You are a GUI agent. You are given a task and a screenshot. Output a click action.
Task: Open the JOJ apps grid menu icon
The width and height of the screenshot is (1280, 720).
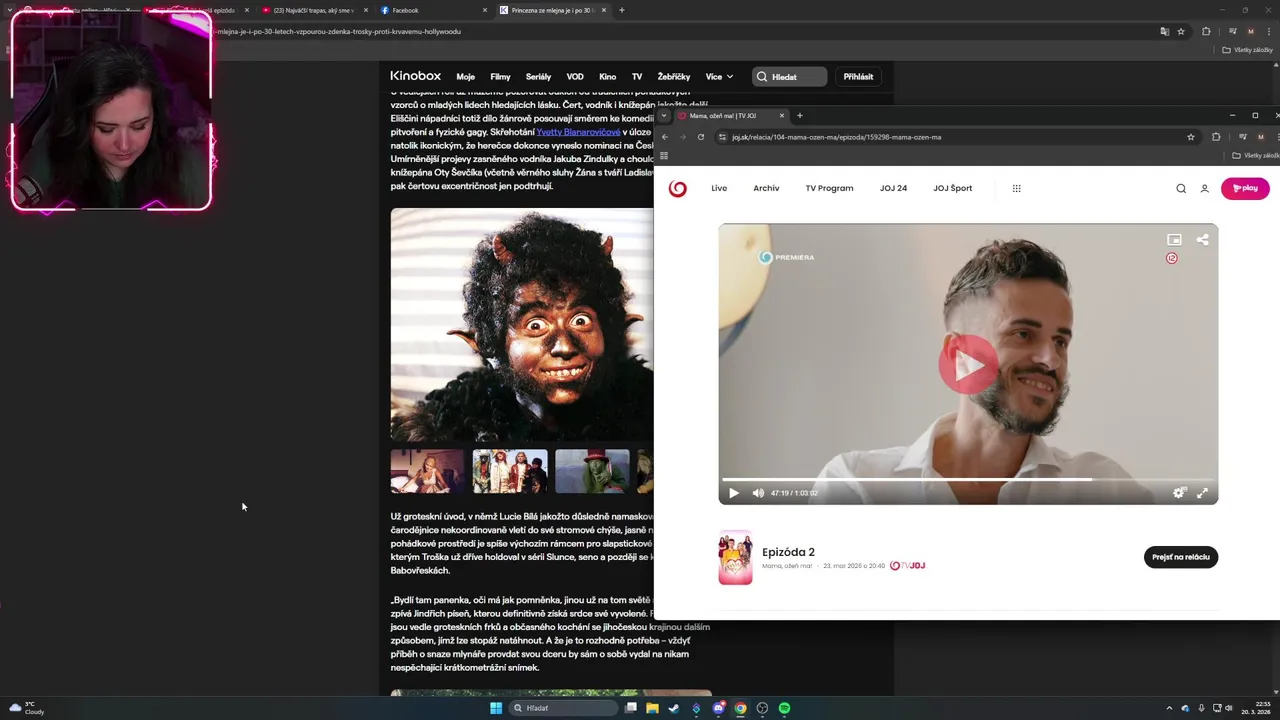(1016, 188)
